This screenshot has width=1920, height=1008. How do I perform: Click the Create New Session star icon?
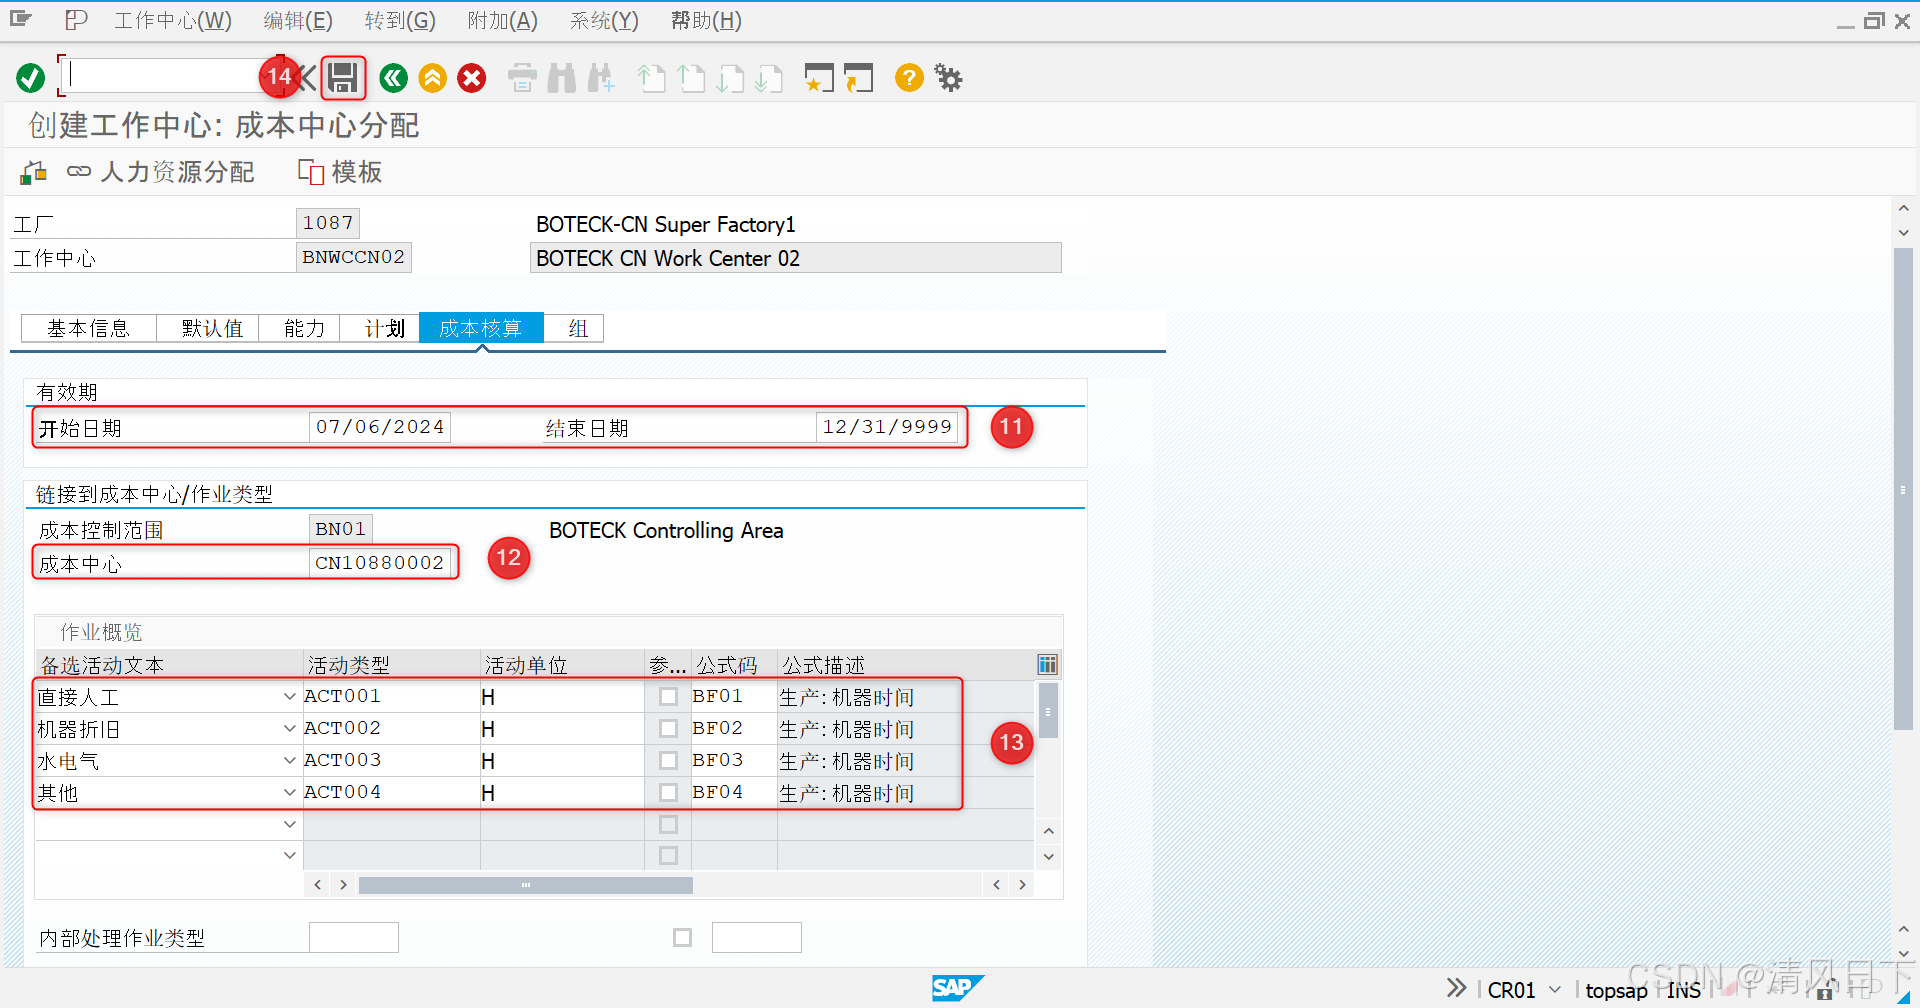coord(819,78)
